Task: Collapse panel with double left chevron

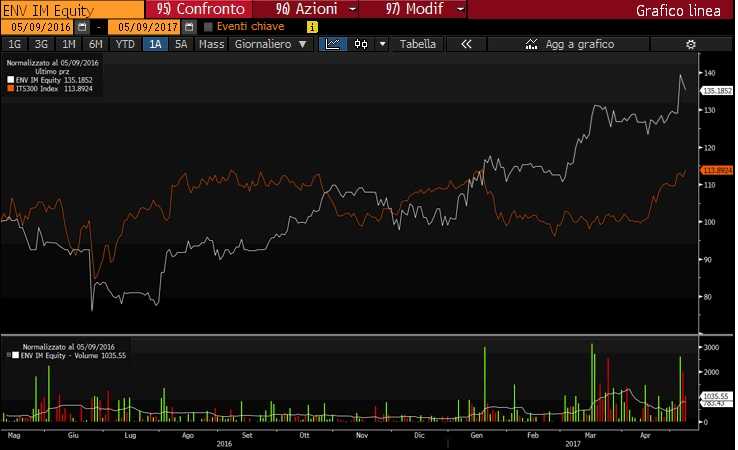Action: coord(466,44)
